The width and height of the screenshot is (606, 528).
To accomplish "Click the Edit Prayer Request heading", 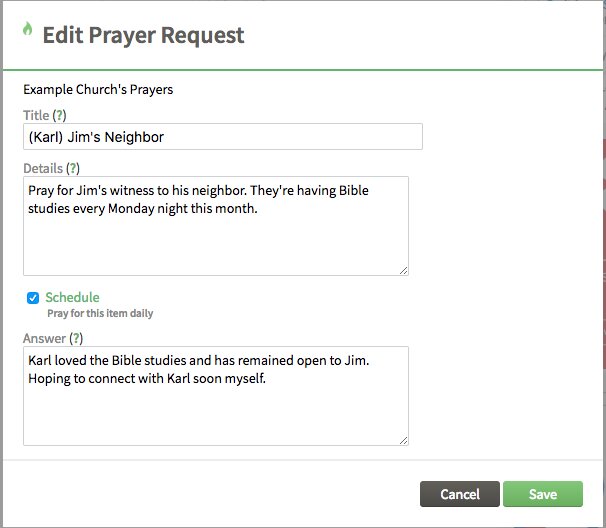I will click(x=143, y=35).
